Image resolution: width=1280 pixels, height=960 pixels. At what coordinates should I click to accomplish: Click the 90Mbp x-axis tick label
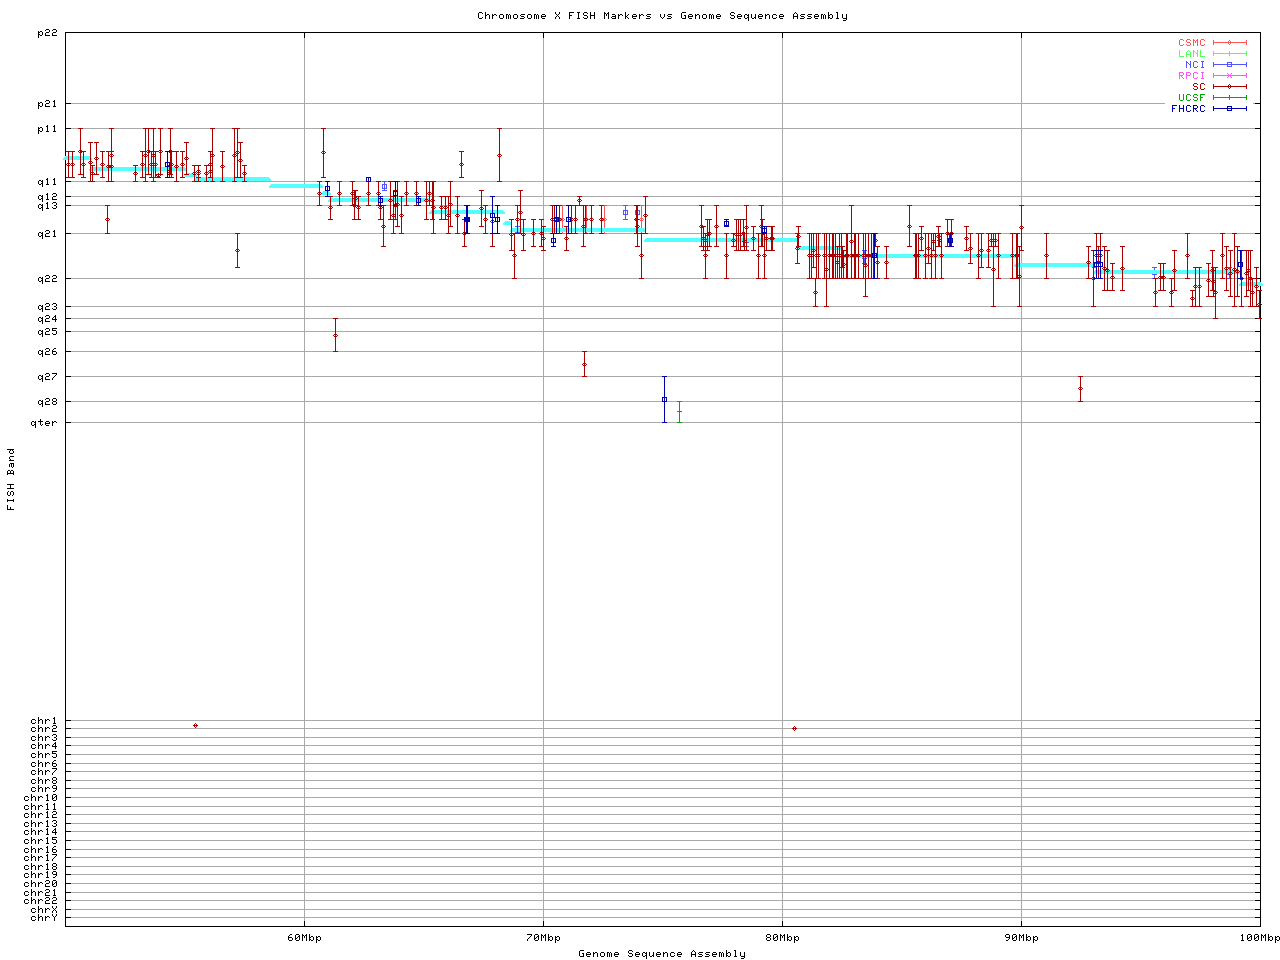[1021, 937]
